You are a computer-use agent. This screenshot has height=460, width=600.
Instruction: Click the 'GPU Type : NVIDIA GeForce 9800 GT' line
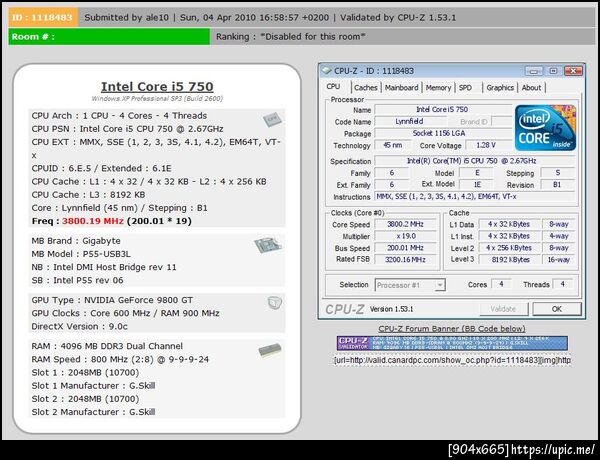coord(112,300)
